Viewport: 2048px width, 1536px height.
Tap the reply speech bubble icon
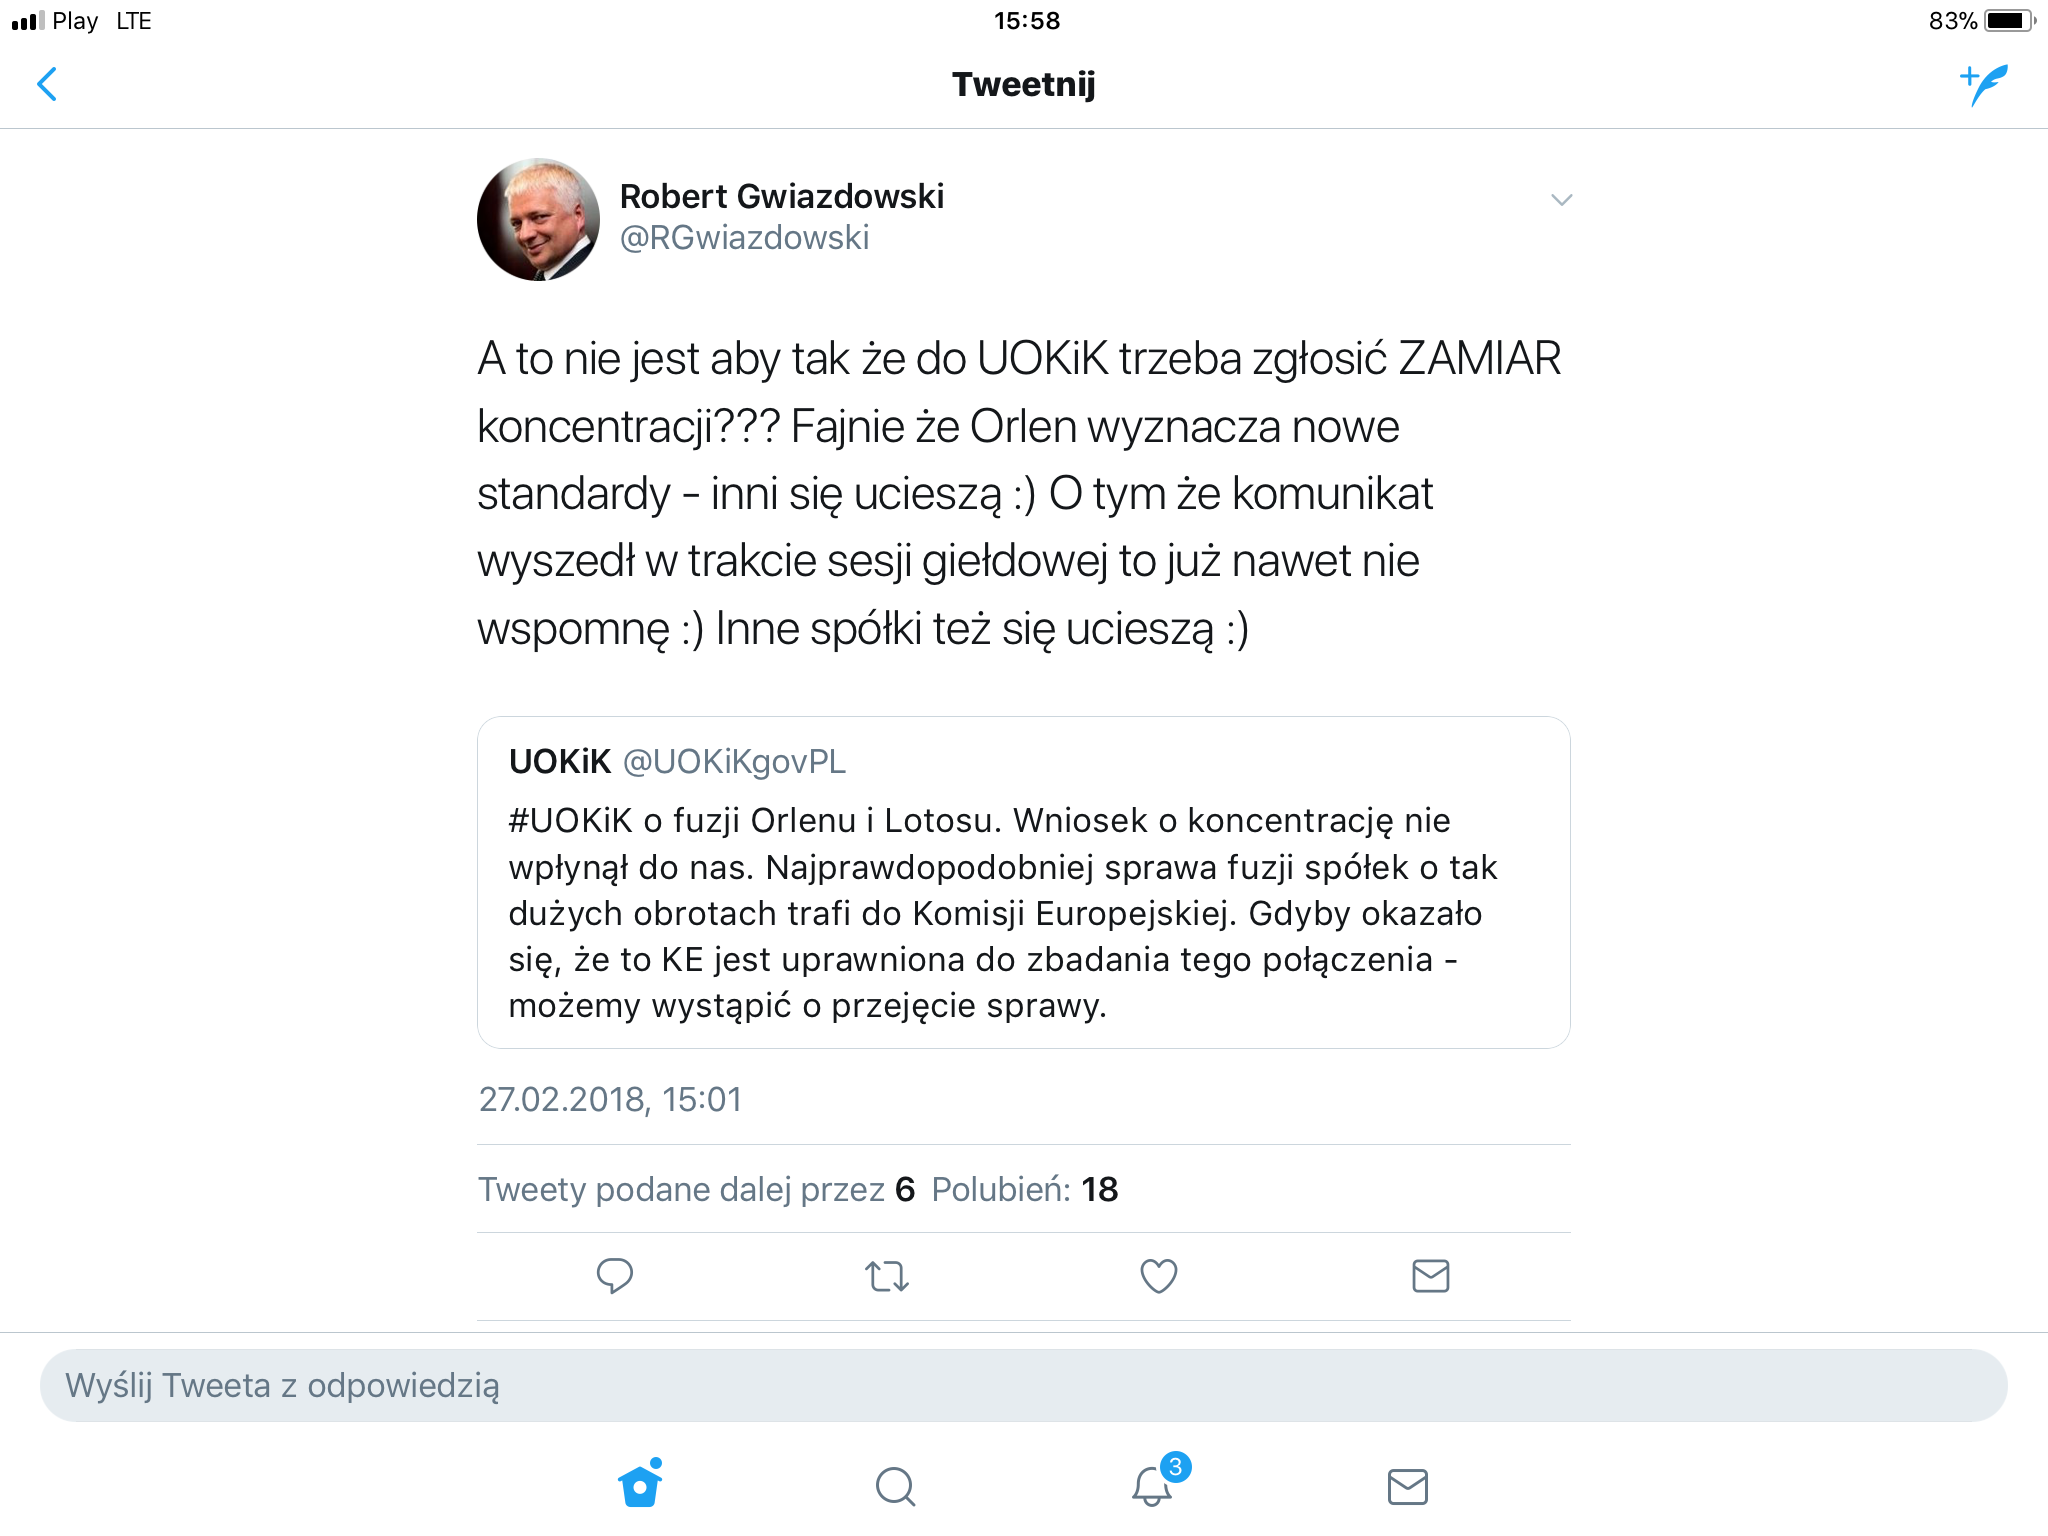(x=614, y=1276)
